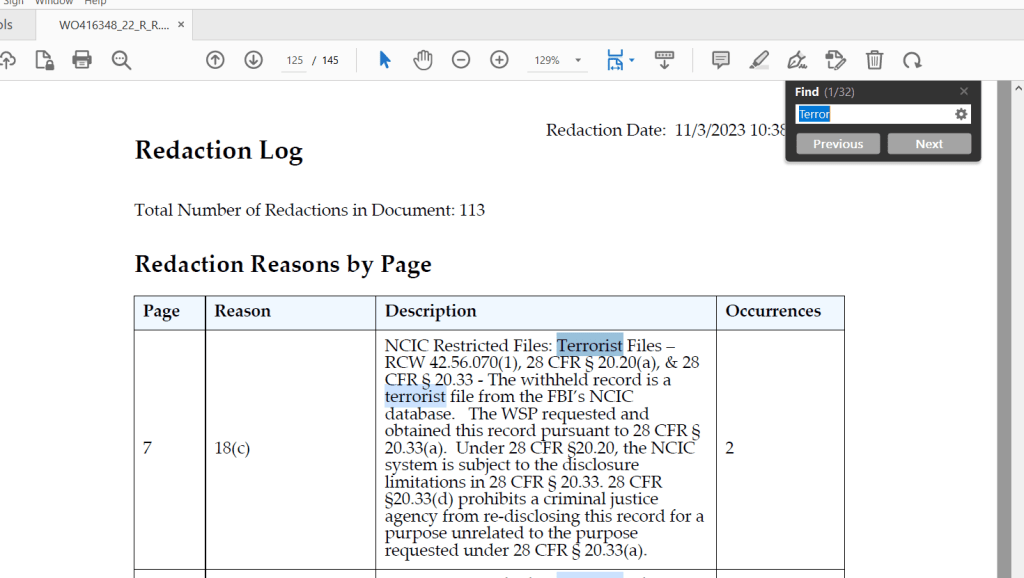Select the highlight text pen tool
Screen dimensions: 1024x578
(x=759, y=60)
